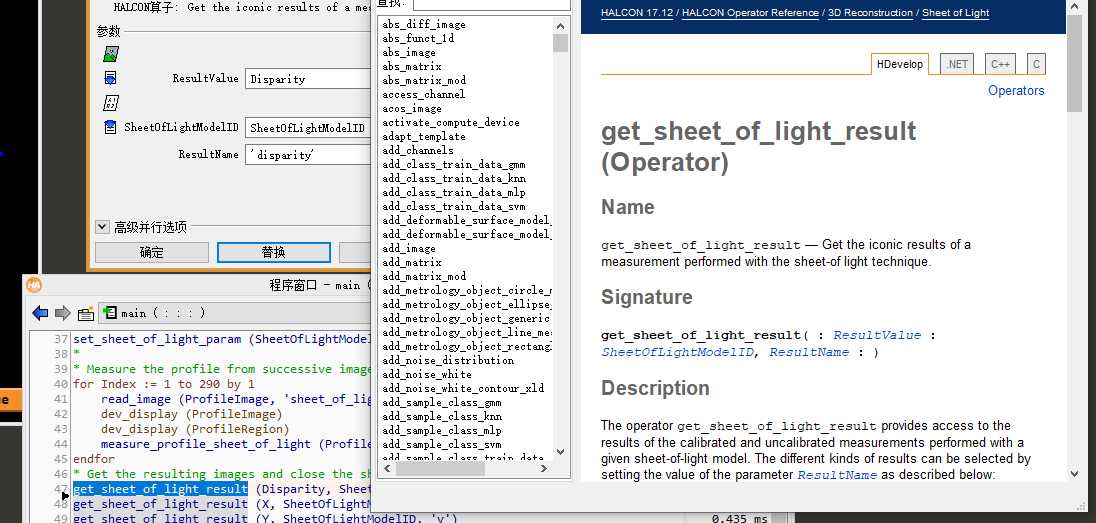Select abs_matrix_mod in the operator list

424,80
